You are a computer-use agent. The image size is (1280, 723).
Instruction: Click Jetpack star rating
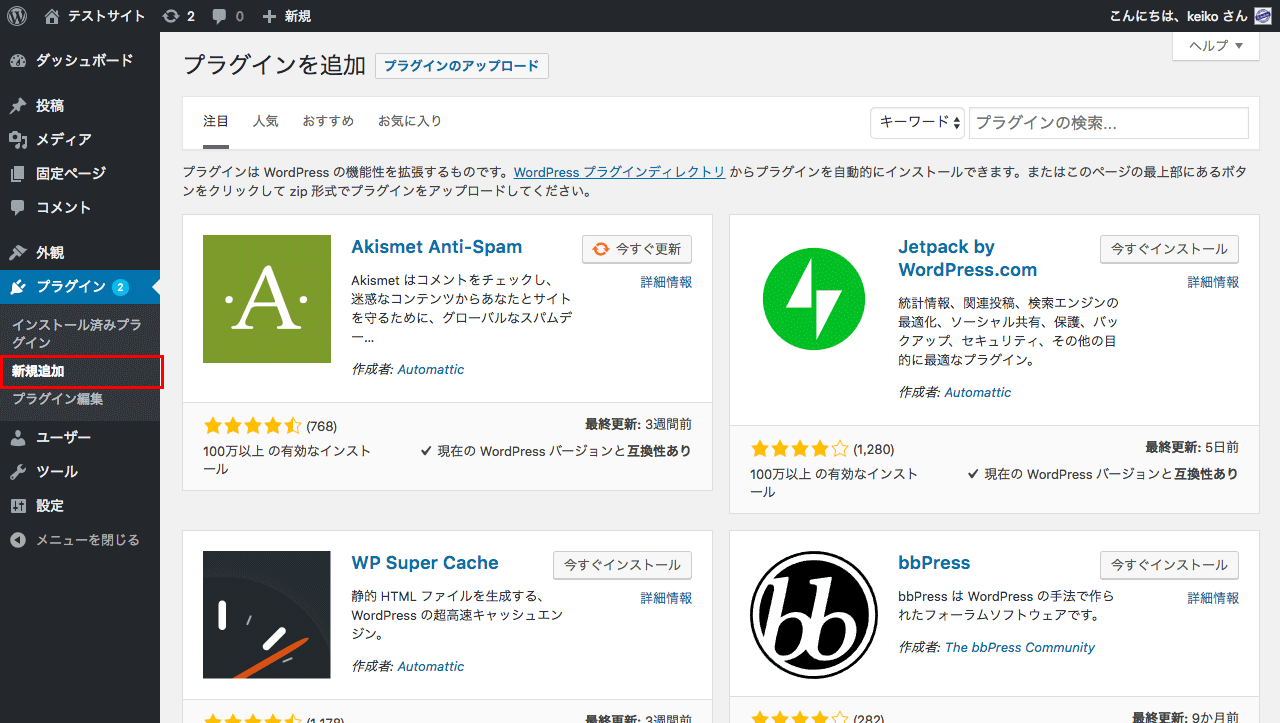(x=799, y=449)
